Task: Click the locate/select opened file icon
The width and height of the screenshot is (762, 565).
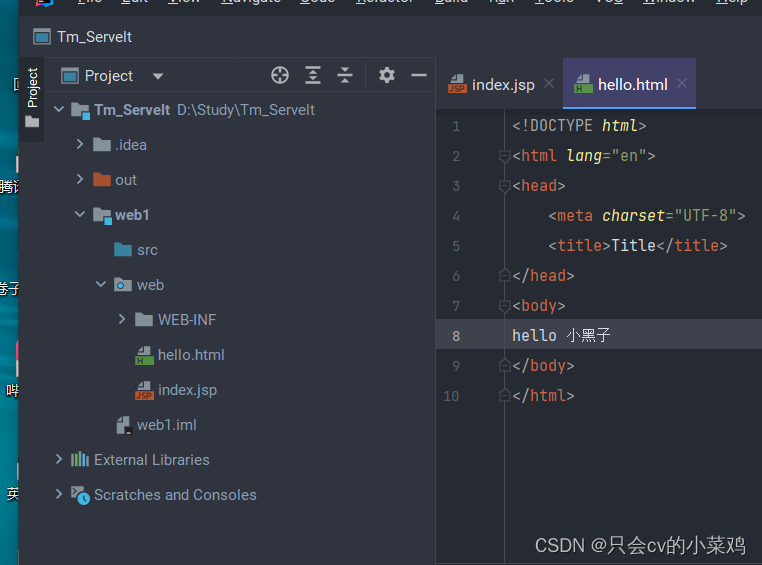Action: coord(280,75)
